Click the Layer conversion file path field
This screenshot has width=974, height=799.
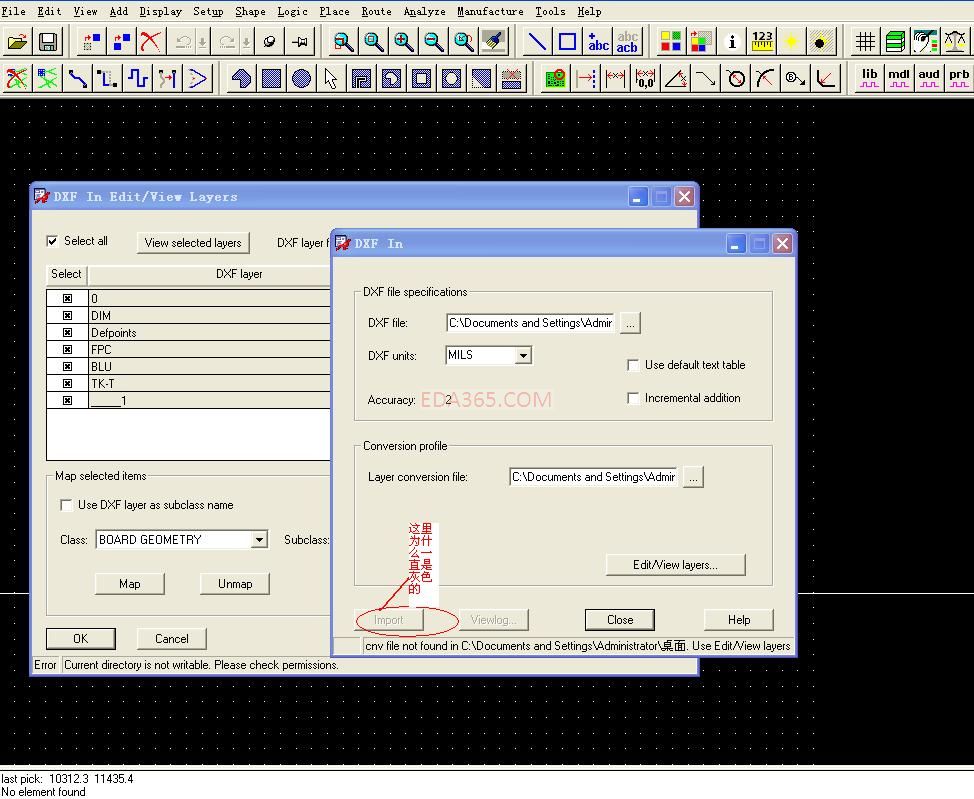point(593,477)
